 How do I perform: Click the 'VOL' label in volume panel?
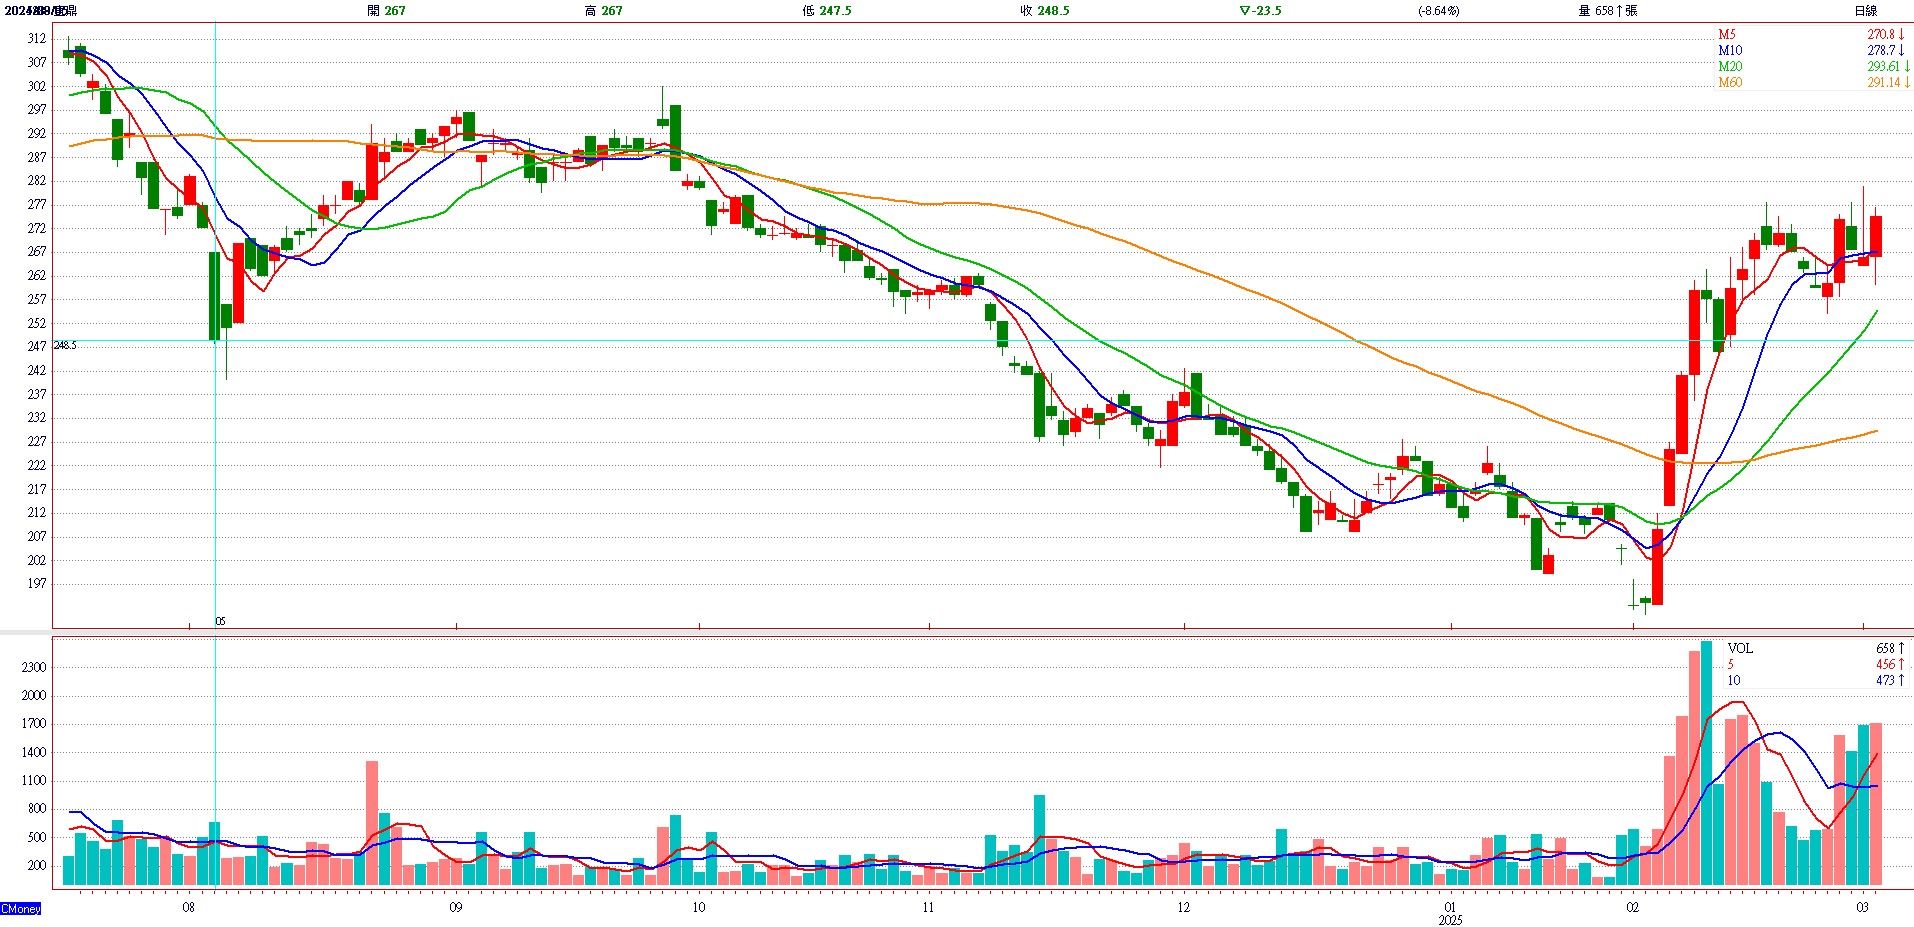(1740, 649)
